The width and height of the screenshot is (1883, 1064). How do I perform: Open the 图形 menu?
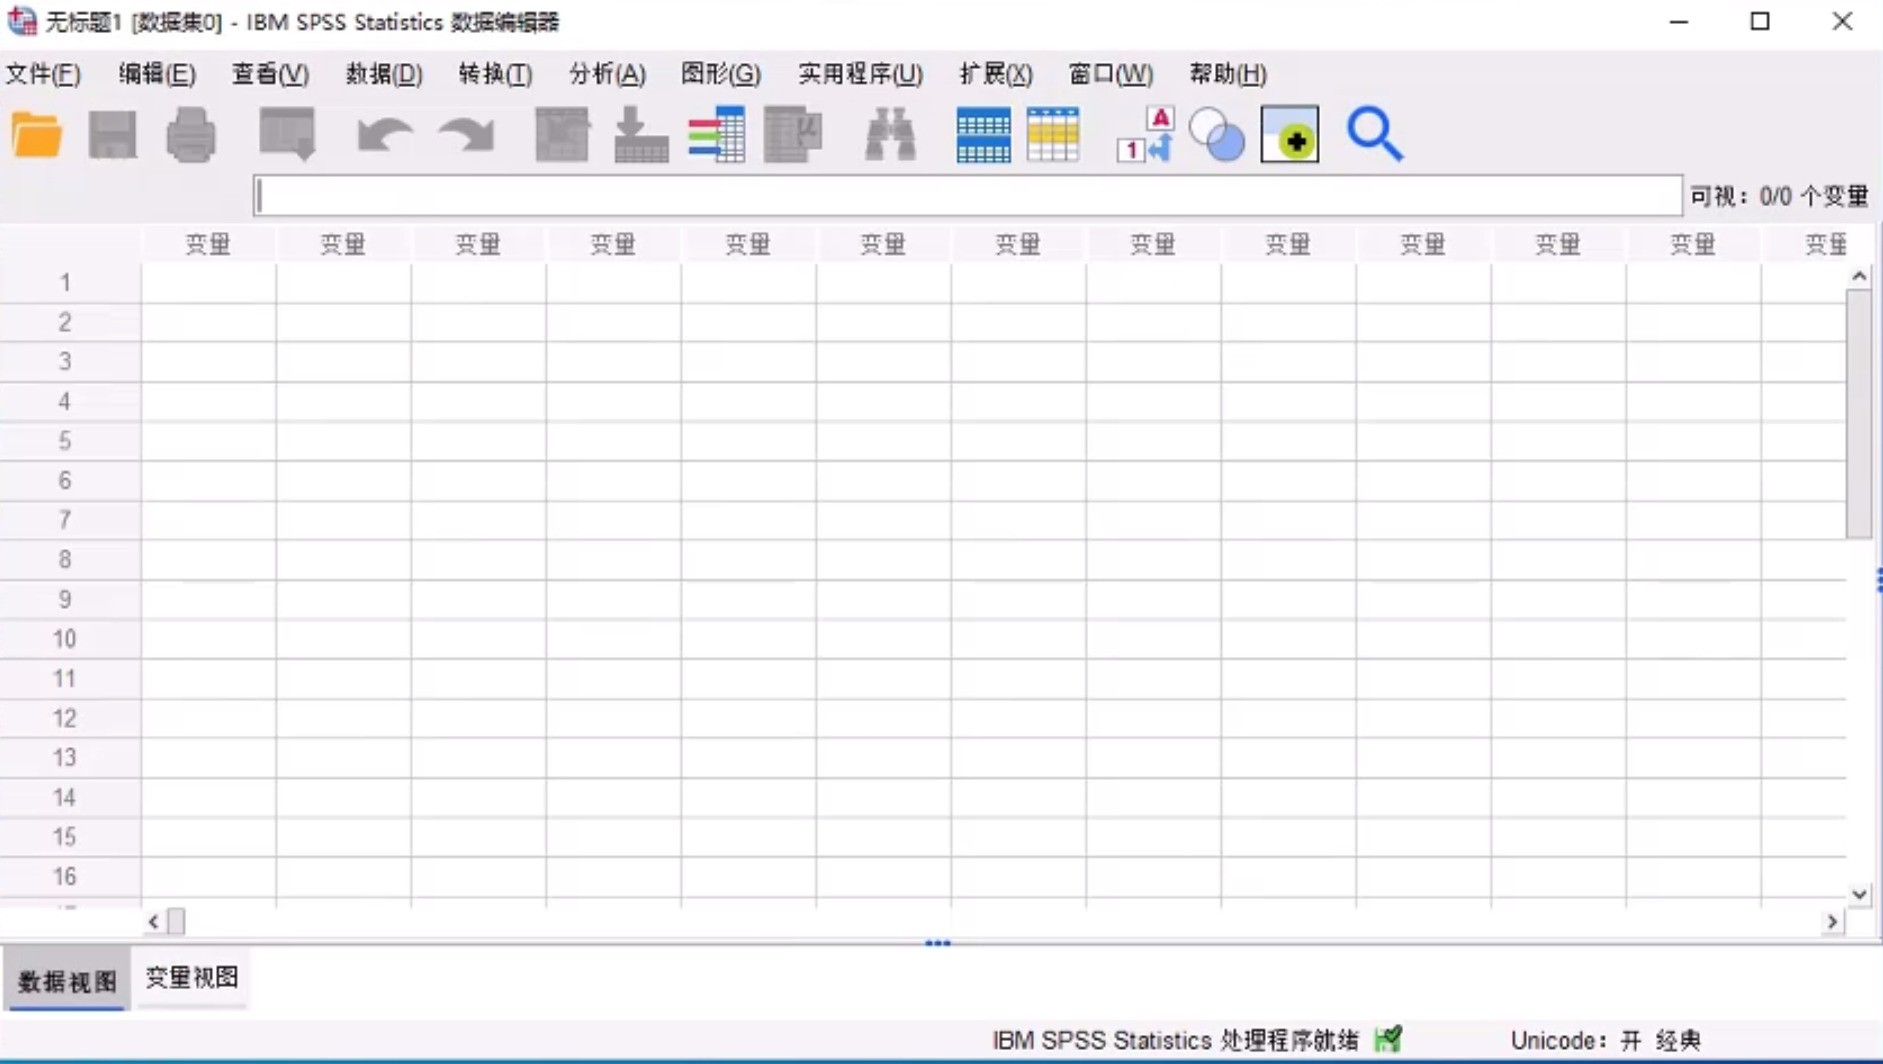pos(717,73)
